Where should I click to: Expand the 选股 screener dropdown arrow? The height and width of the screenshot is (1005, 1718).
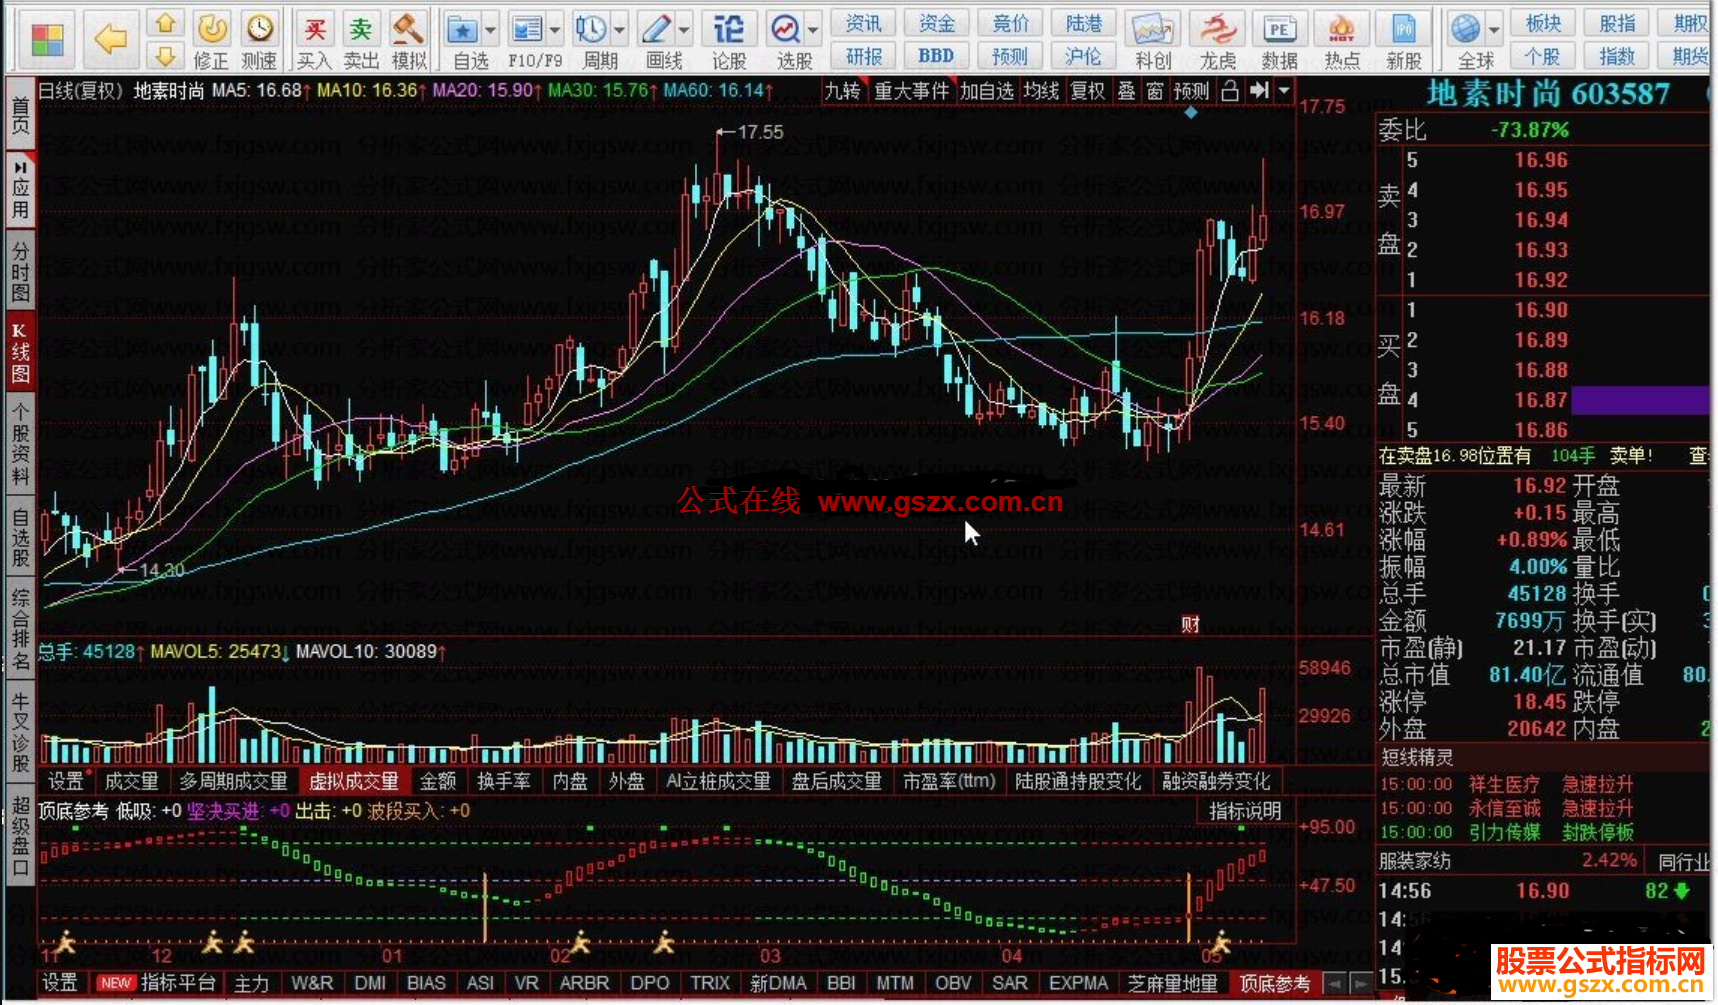point(813,29)
